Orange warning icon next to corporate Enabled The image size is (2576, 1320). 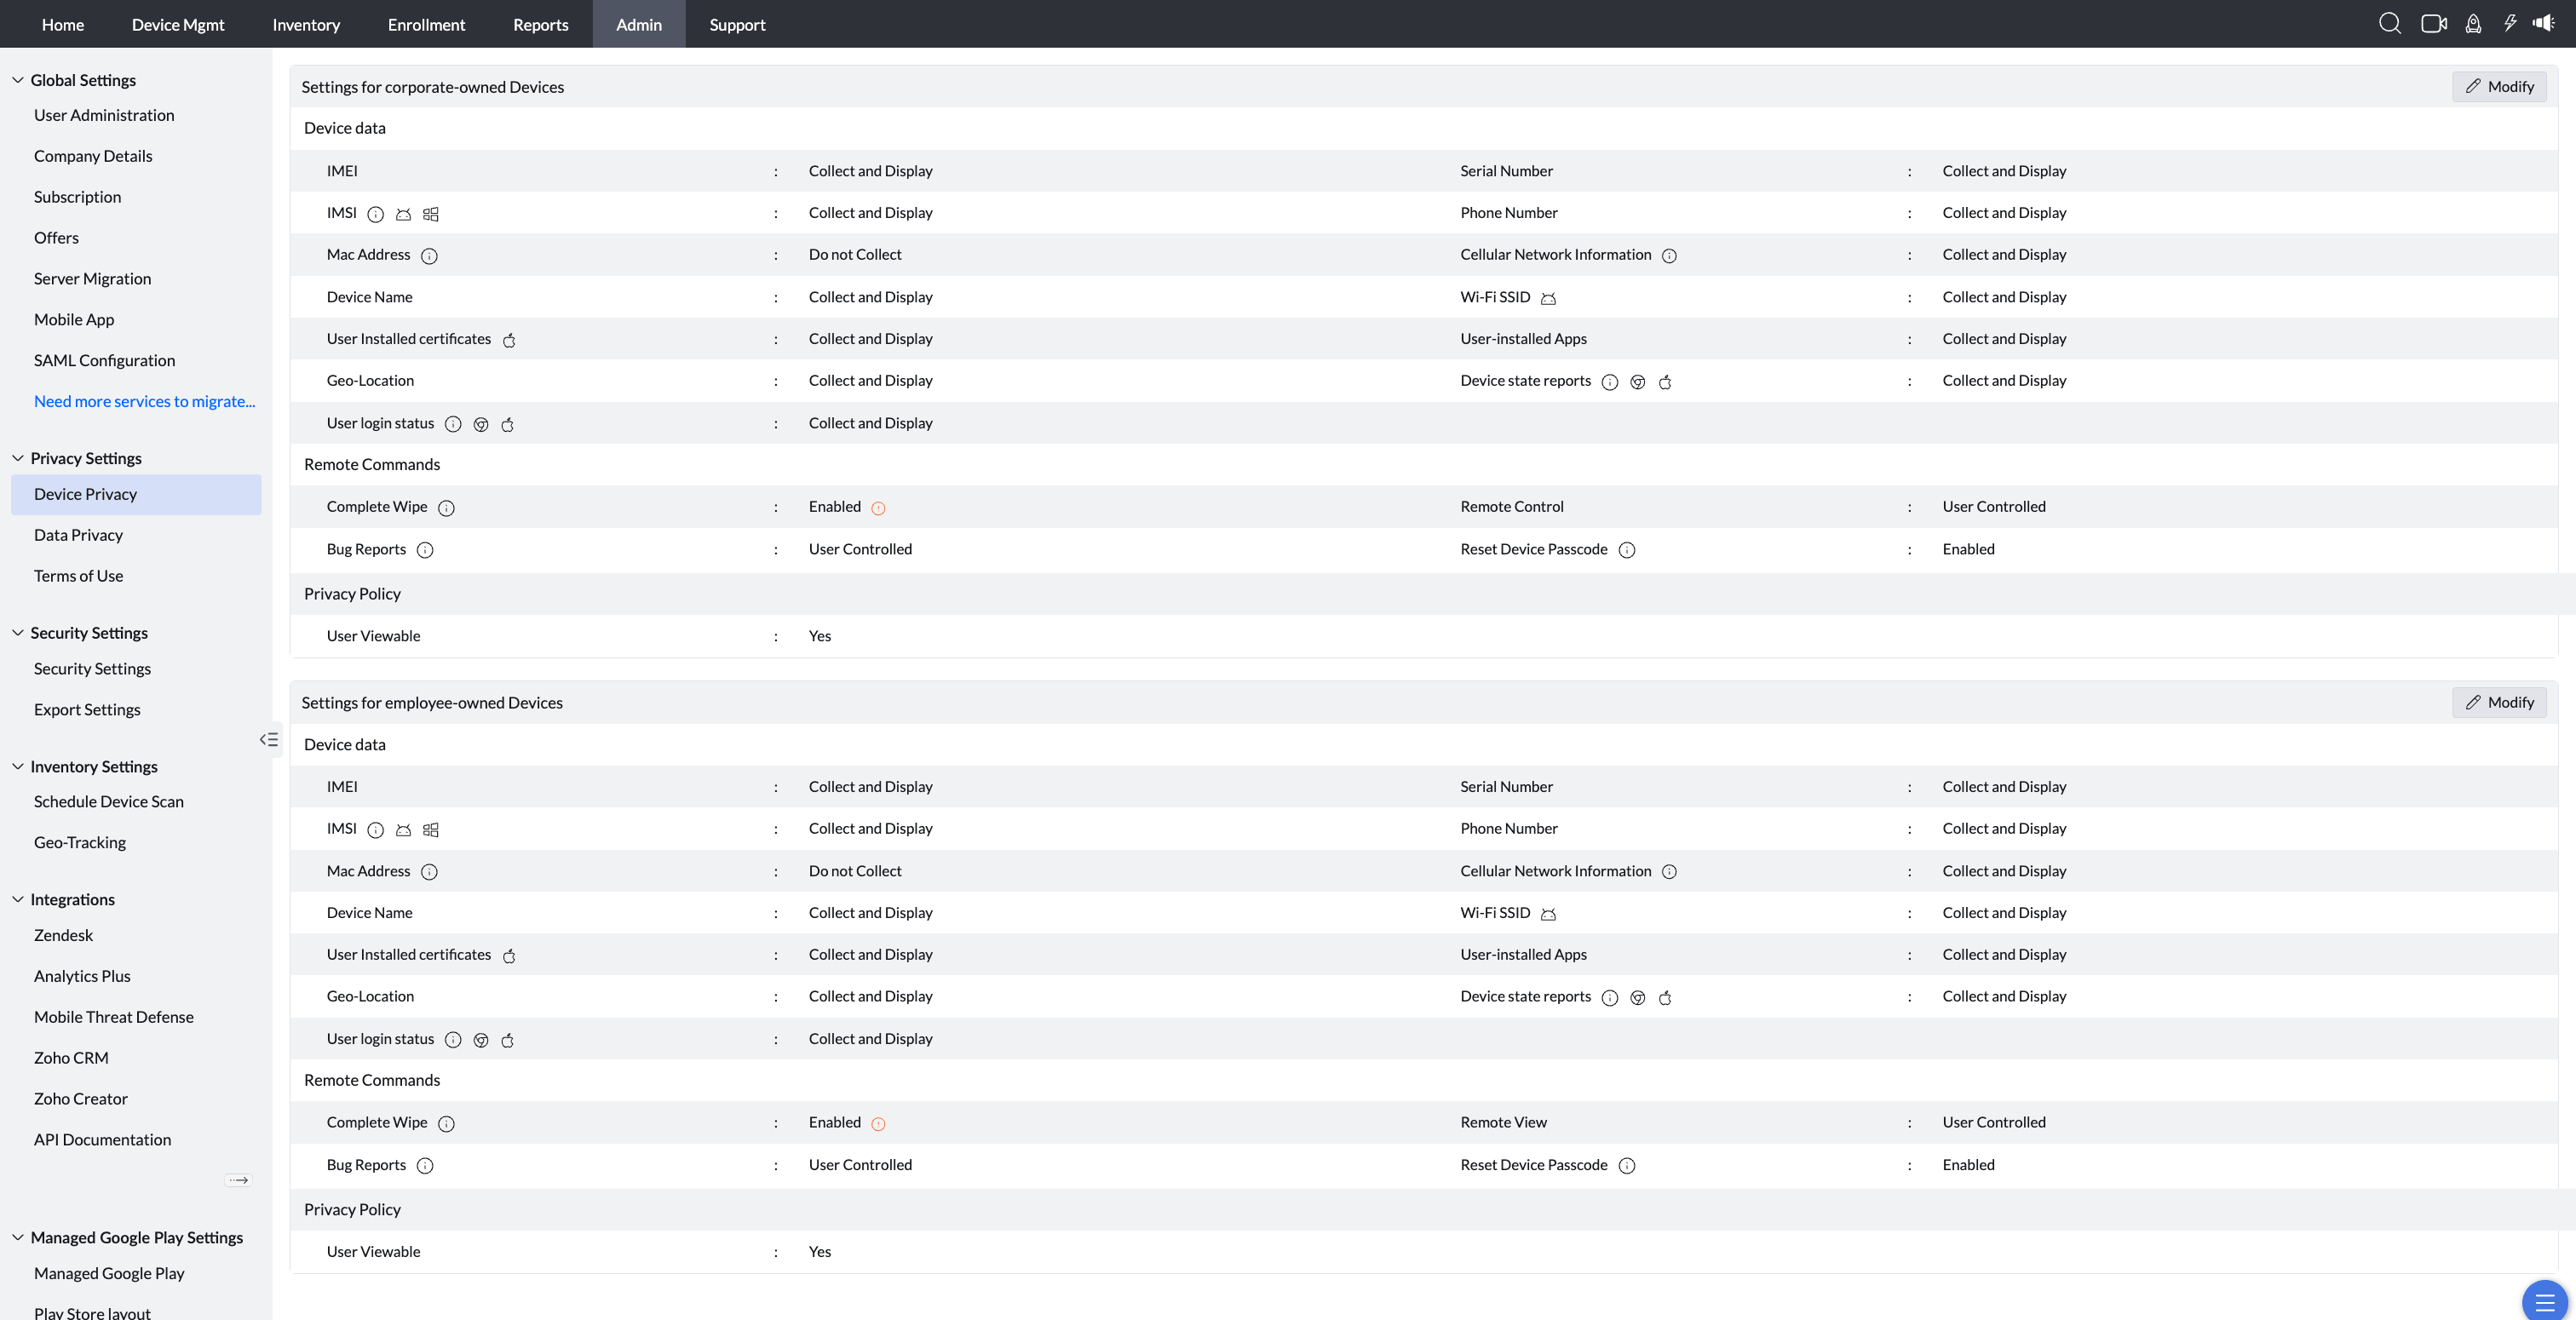(878, 508)
